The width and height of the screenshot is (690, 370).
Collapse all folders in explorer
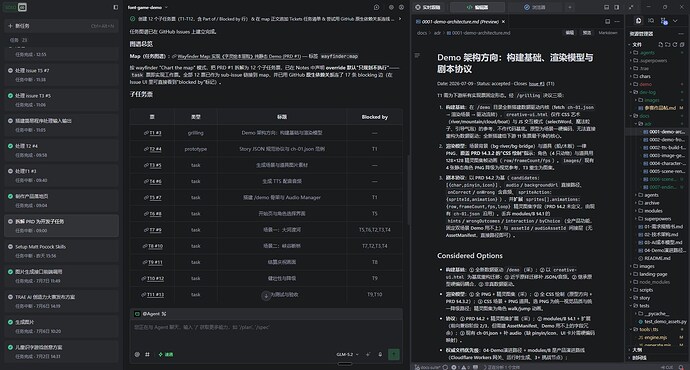click(x=682, y=44)
